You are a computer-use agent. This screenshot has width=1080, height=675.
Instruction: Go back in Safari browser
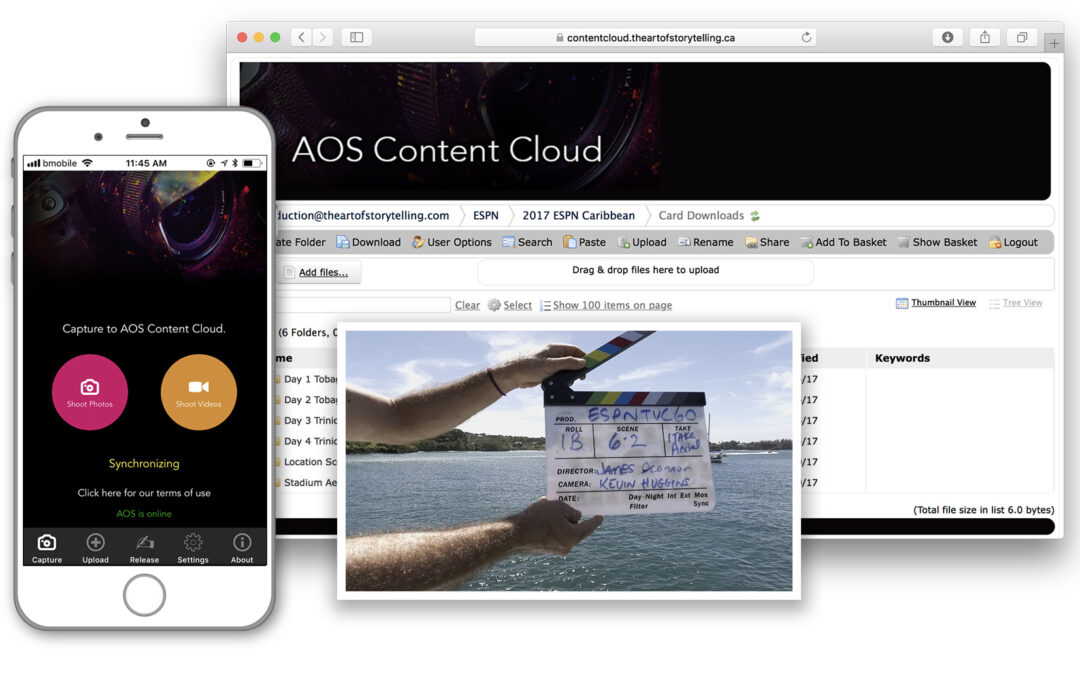click(x=301, y=37)
